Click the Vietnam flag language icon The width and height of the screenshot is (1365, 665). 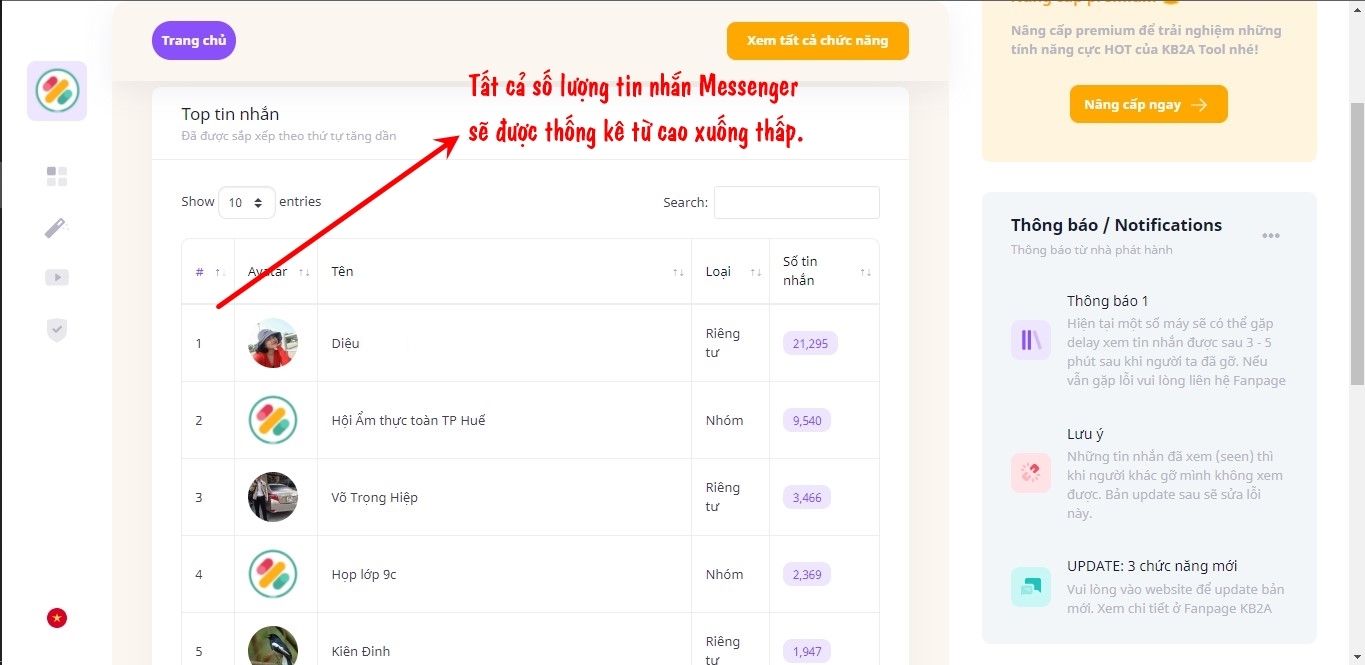[x=57, y=618]
